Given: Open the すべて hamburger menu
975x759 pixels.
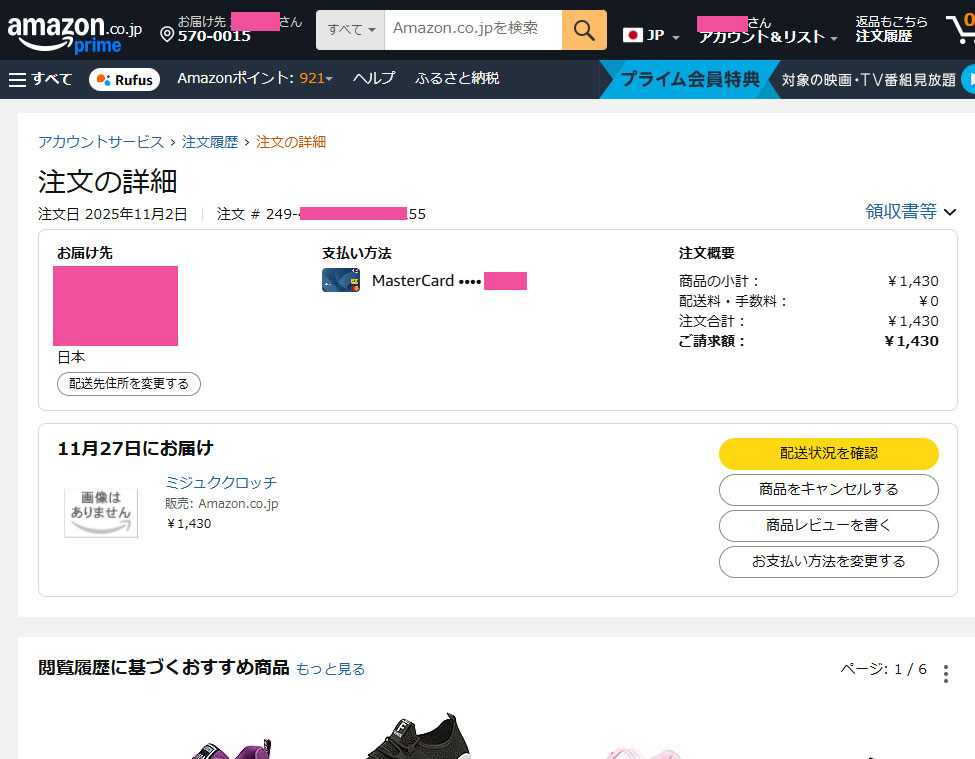Looking at the screenshot, I should click(40, 79).
